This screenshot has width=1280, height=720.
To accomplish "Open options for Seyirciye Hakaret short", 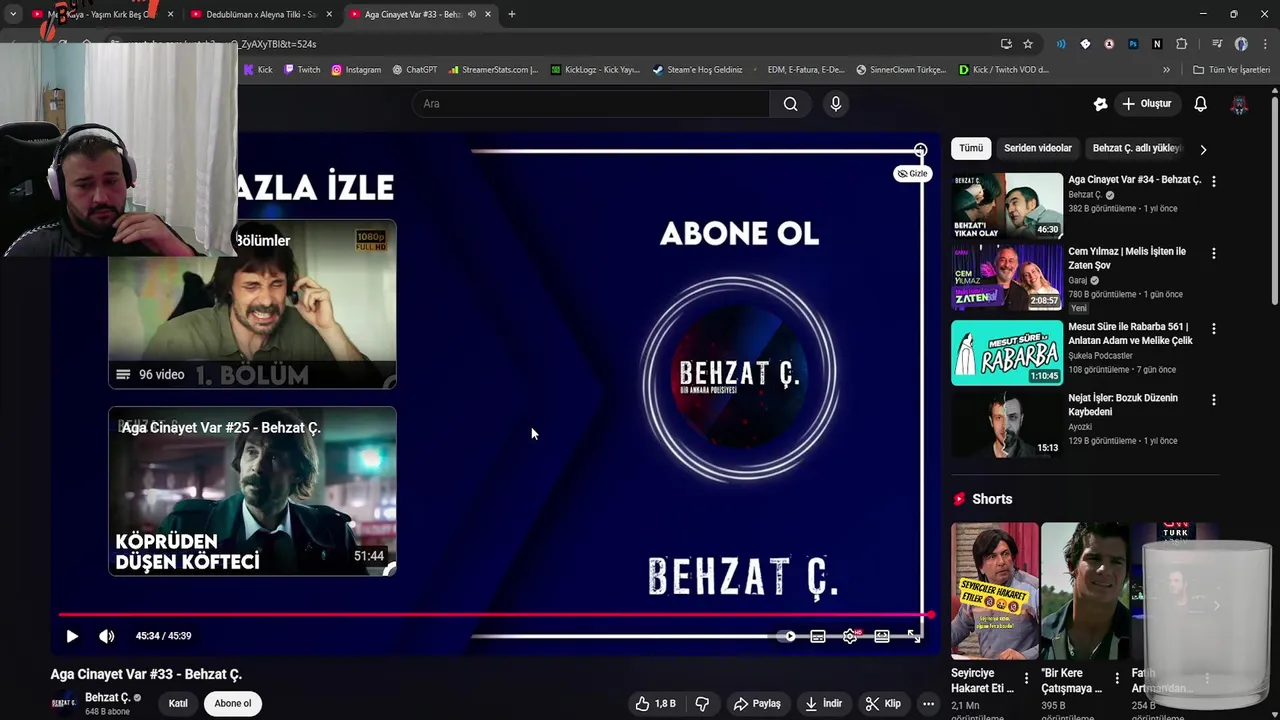I will [x=1026, y=677].
